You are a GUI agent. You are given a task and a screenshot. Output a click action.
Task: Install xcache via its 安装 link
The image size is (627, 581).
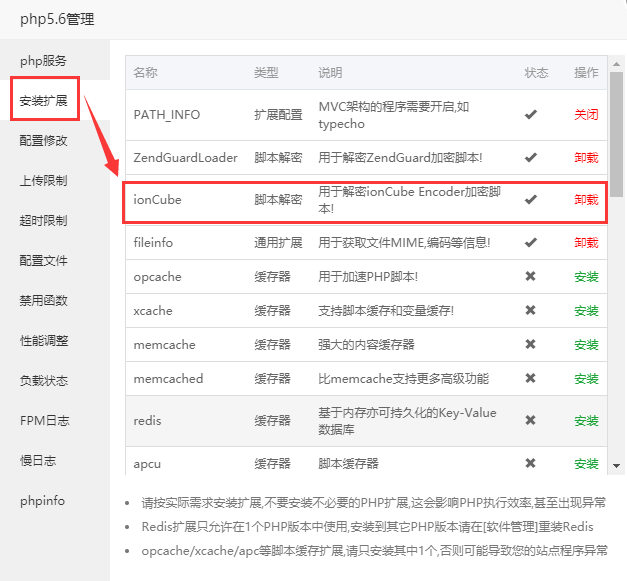[586, 311]
